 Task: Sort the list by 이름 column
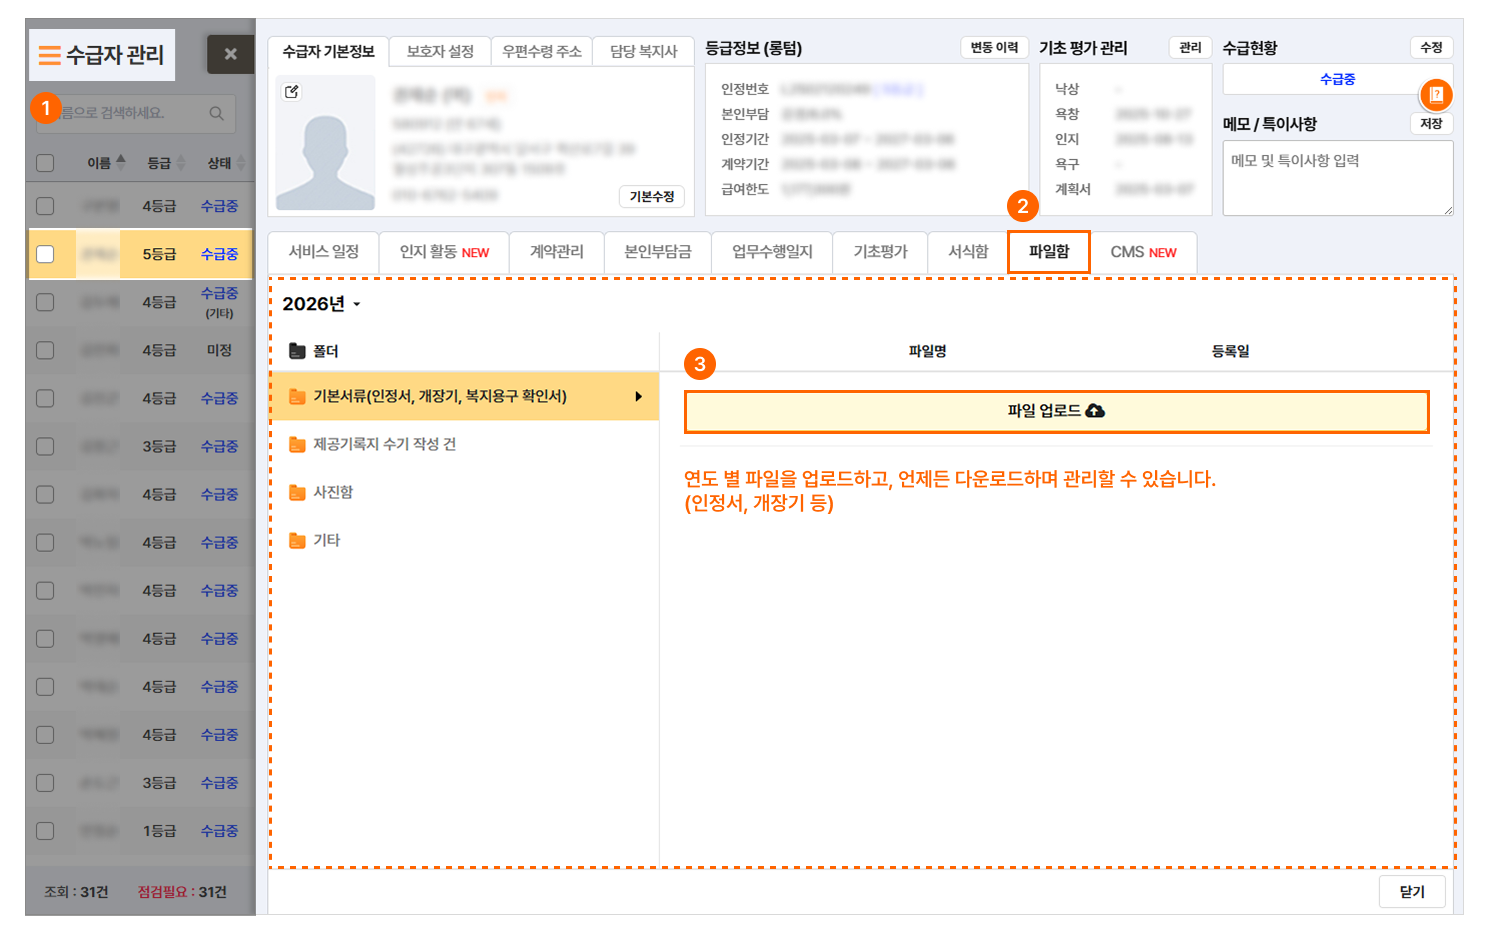(x=105, y=163)
